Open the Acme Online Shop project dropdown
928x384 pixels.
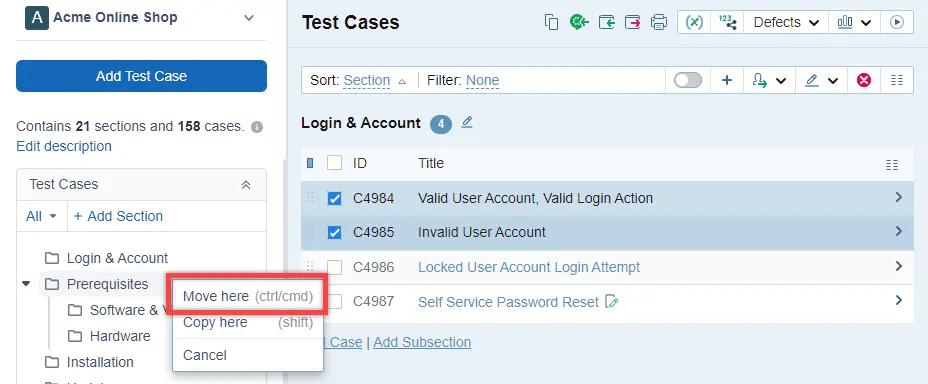[x=249, y=18]
